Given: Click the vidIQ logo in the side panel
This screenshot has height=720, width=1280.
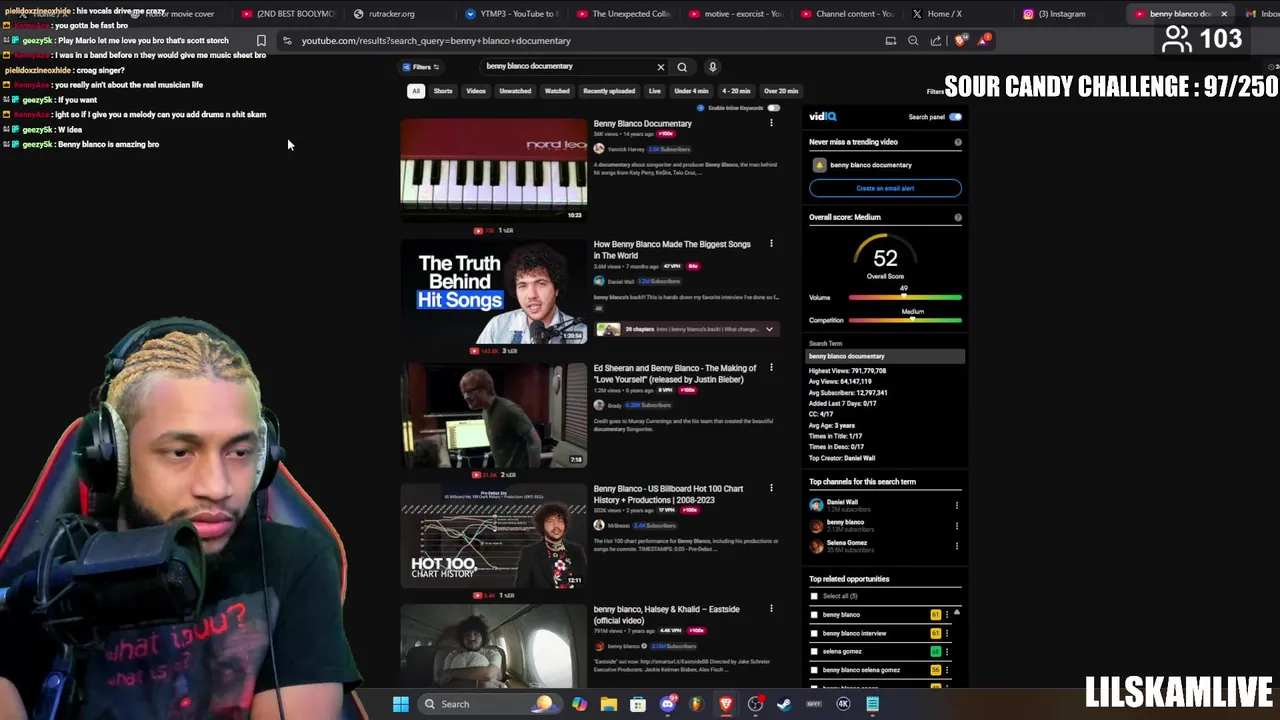Looking at the screenshot, I should coord(823,116).
